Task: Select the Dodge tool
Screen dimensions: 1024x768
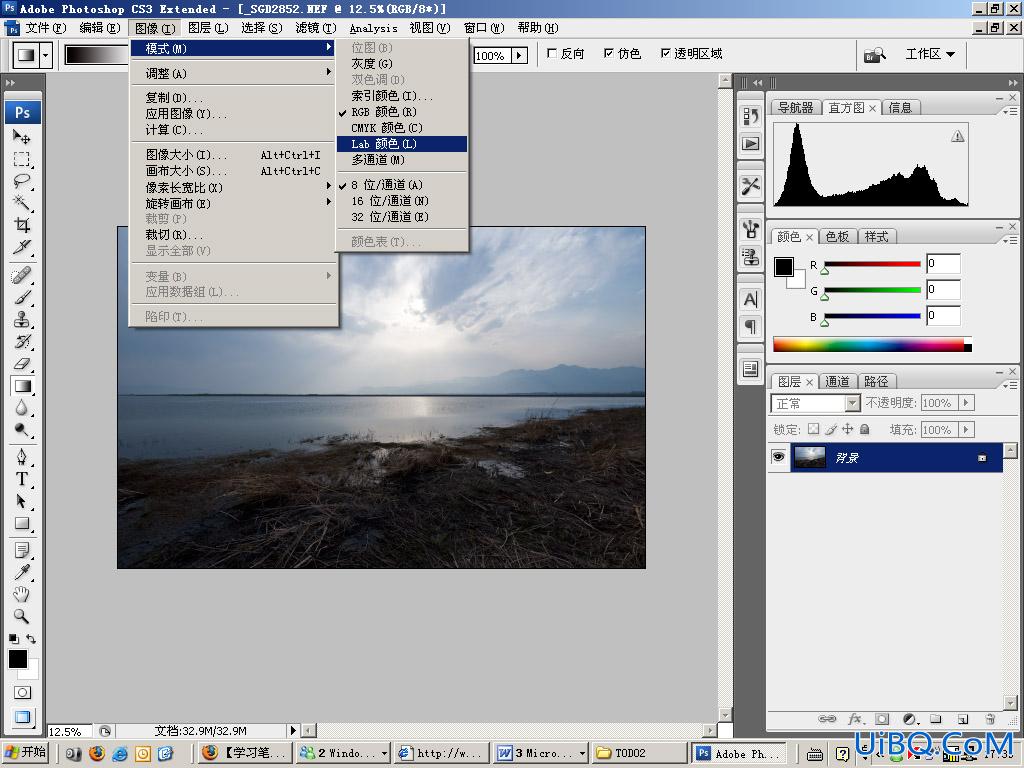Action: pyautogui.click(x=22, y=430)
